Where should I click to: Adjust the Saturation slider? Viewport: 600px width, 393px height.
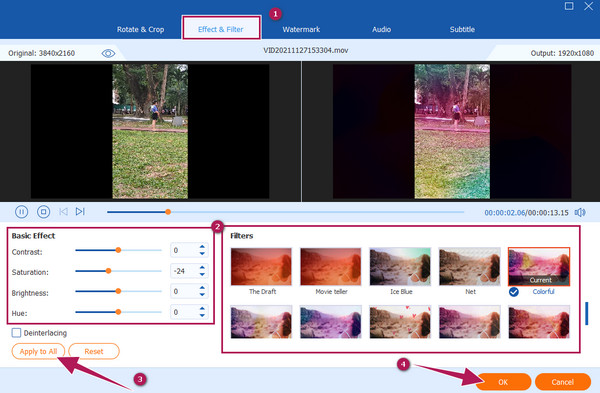[108, 271]
